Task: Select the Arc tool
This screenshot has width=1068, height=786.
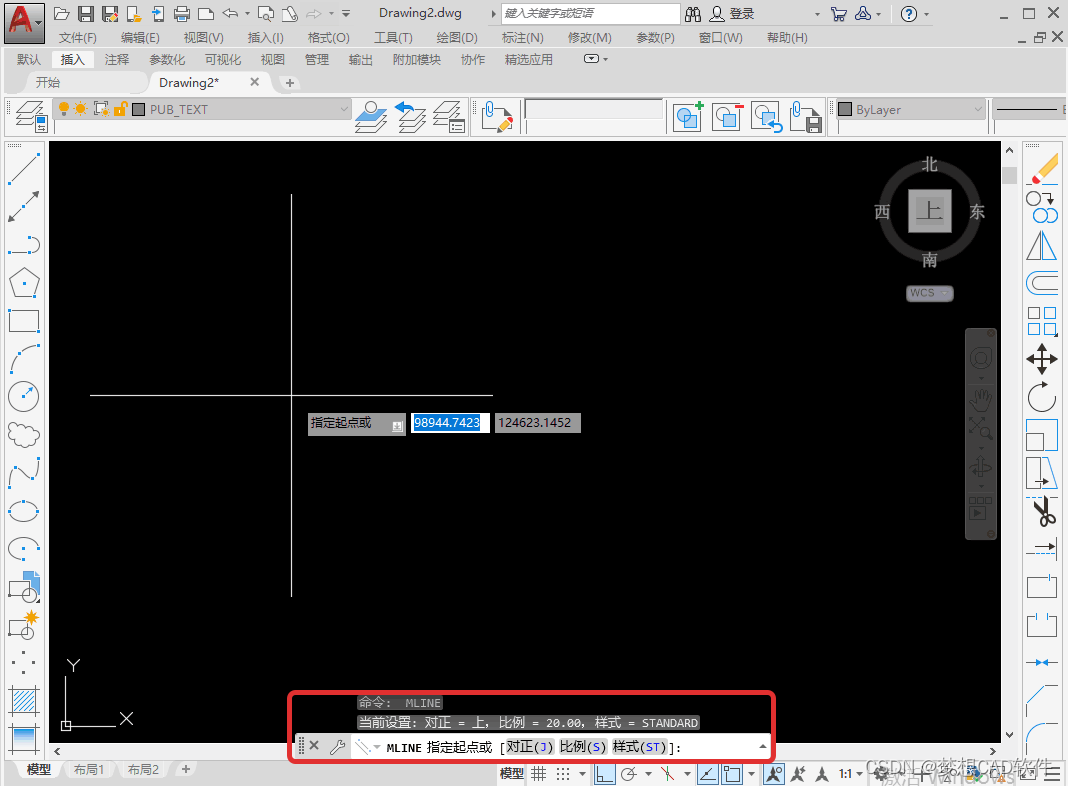Action: (x=24, y=358)
